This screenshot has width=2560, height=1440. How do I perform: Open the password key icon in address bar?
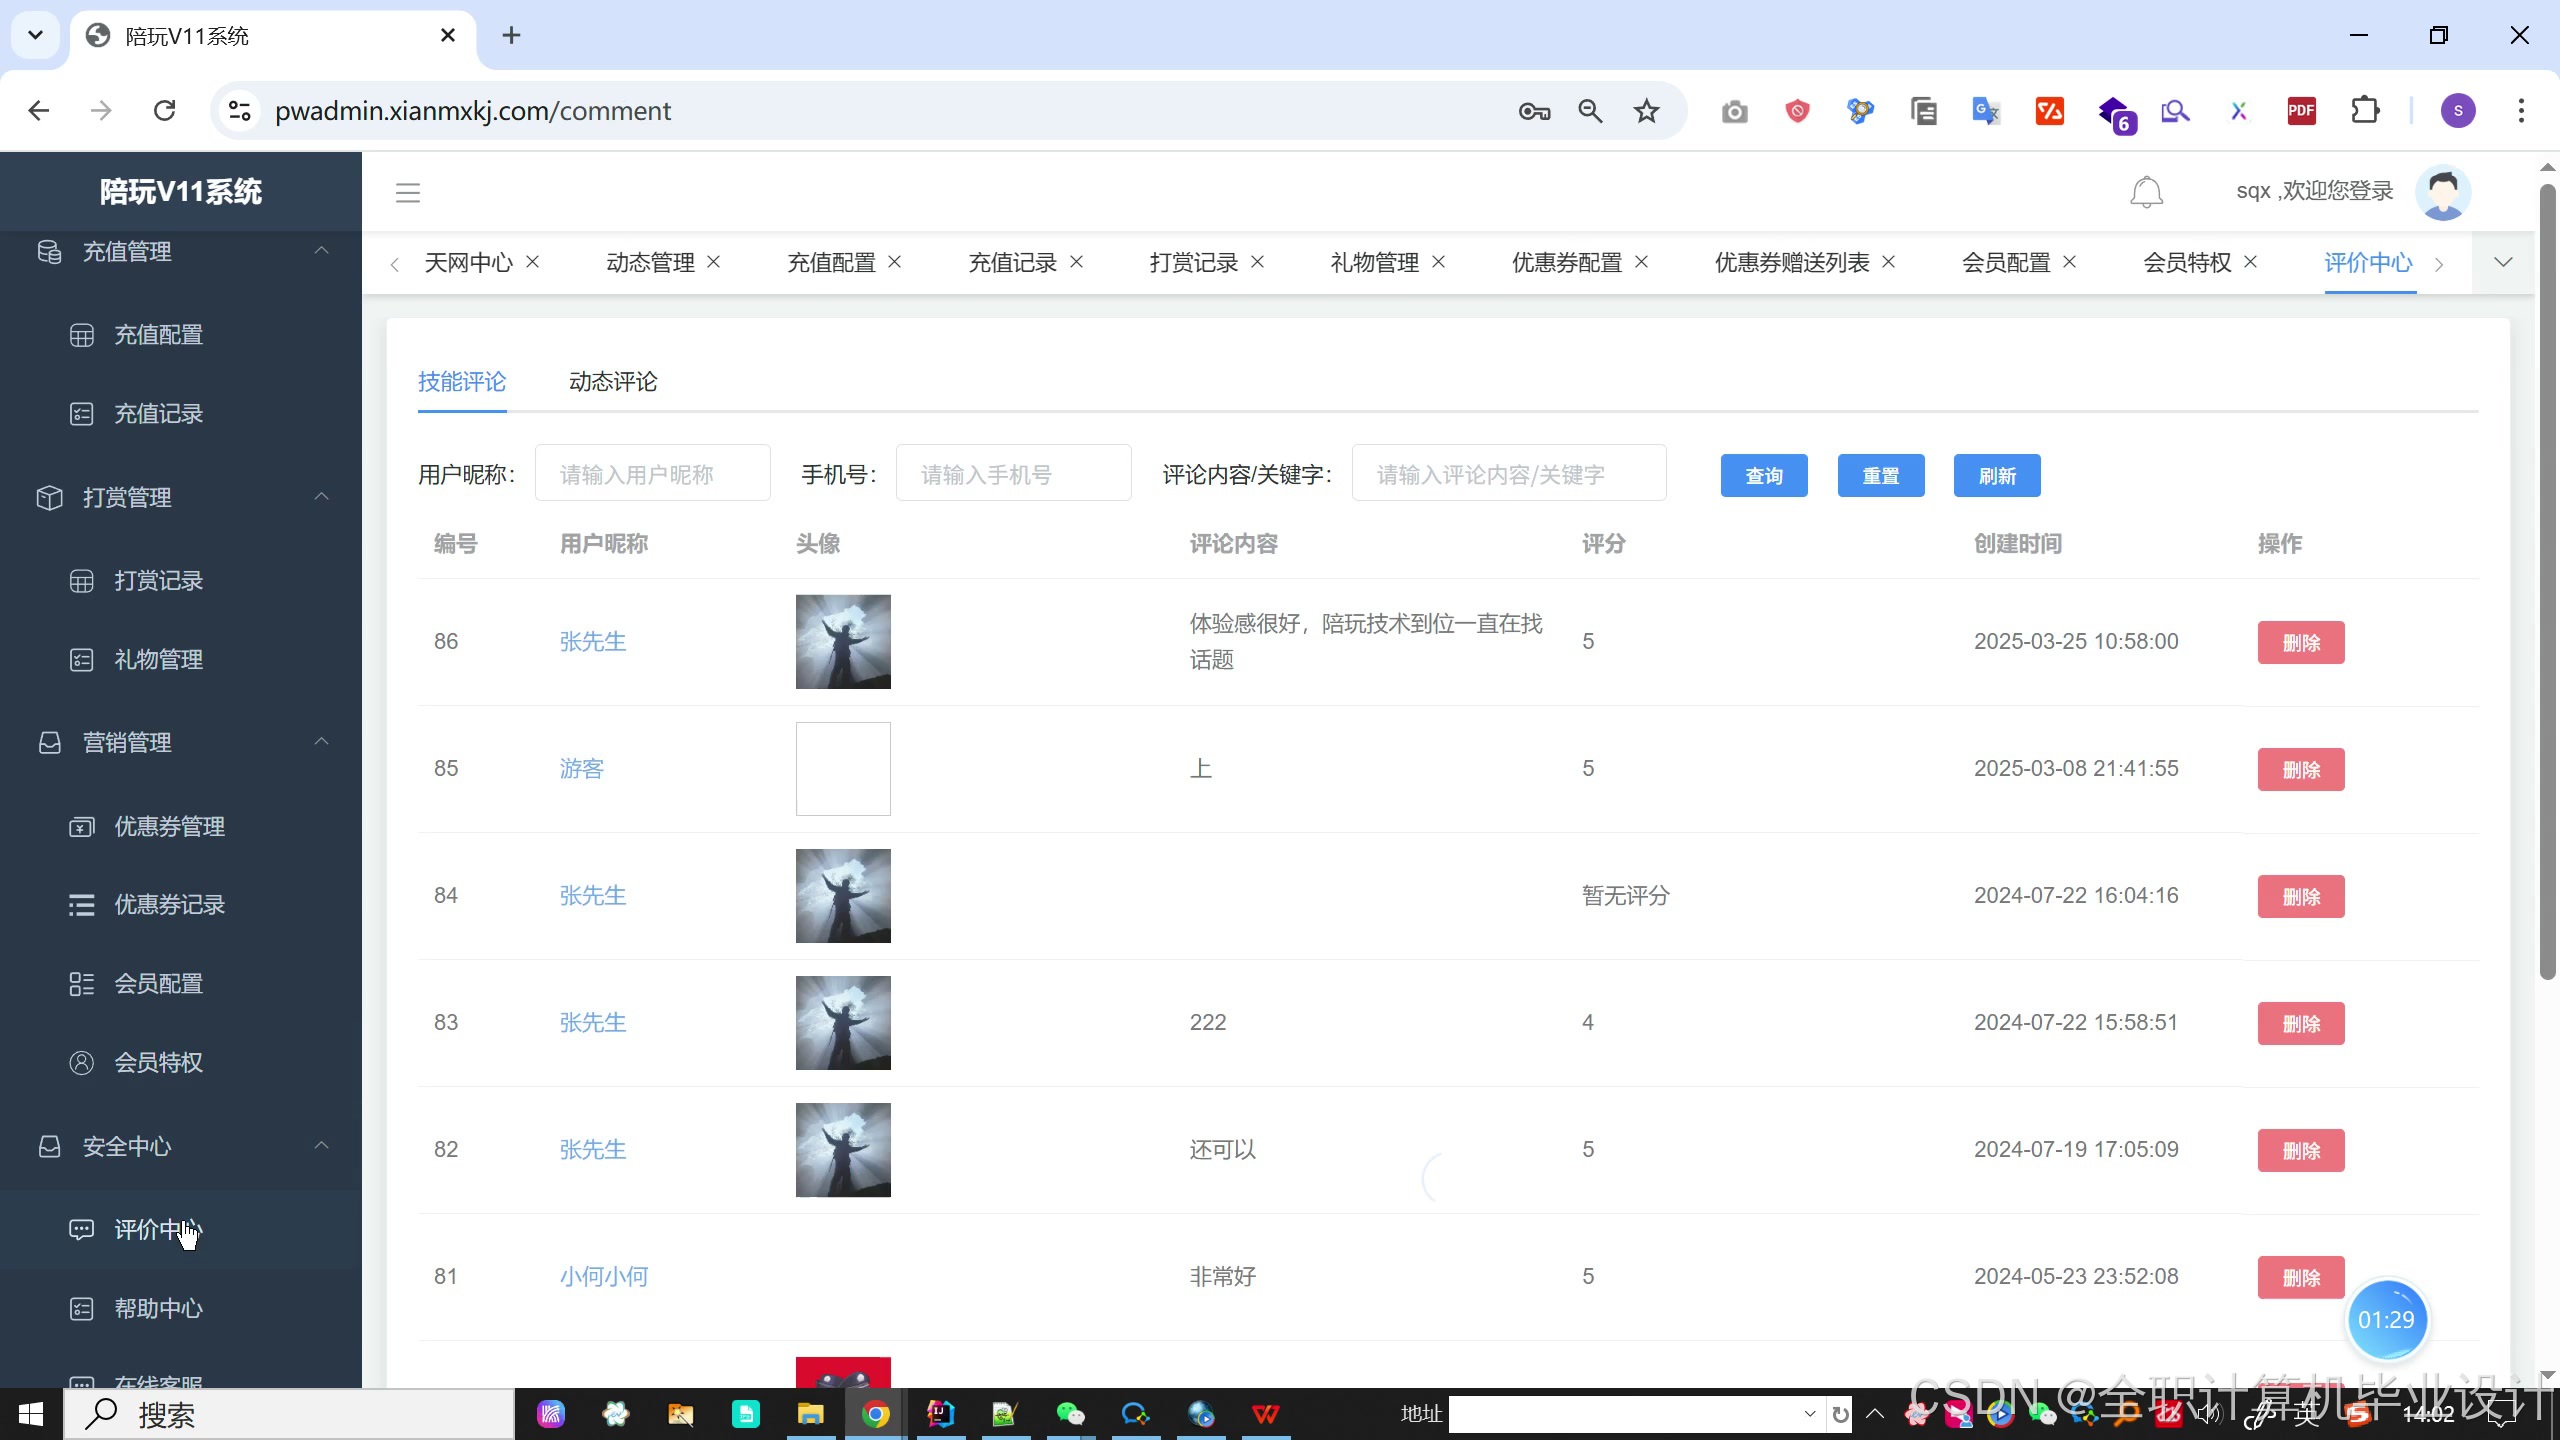pyautogui.click(x=1534, y=111)
